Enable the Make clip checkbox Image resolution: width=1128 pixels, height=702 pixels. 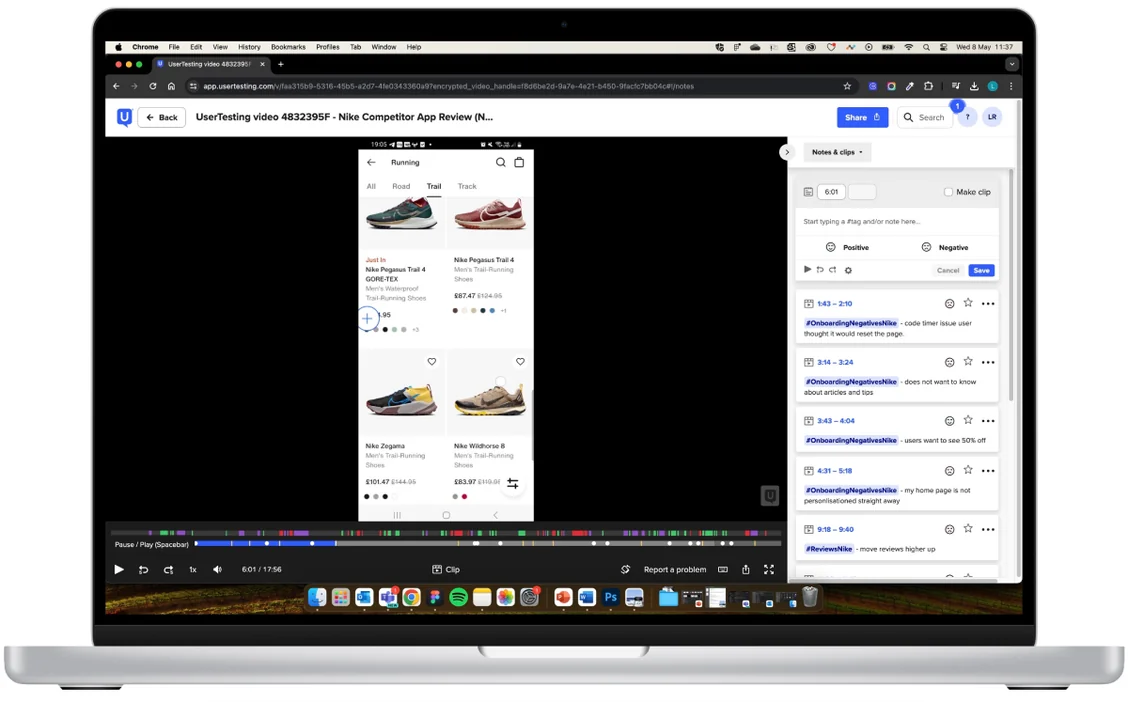948,192
